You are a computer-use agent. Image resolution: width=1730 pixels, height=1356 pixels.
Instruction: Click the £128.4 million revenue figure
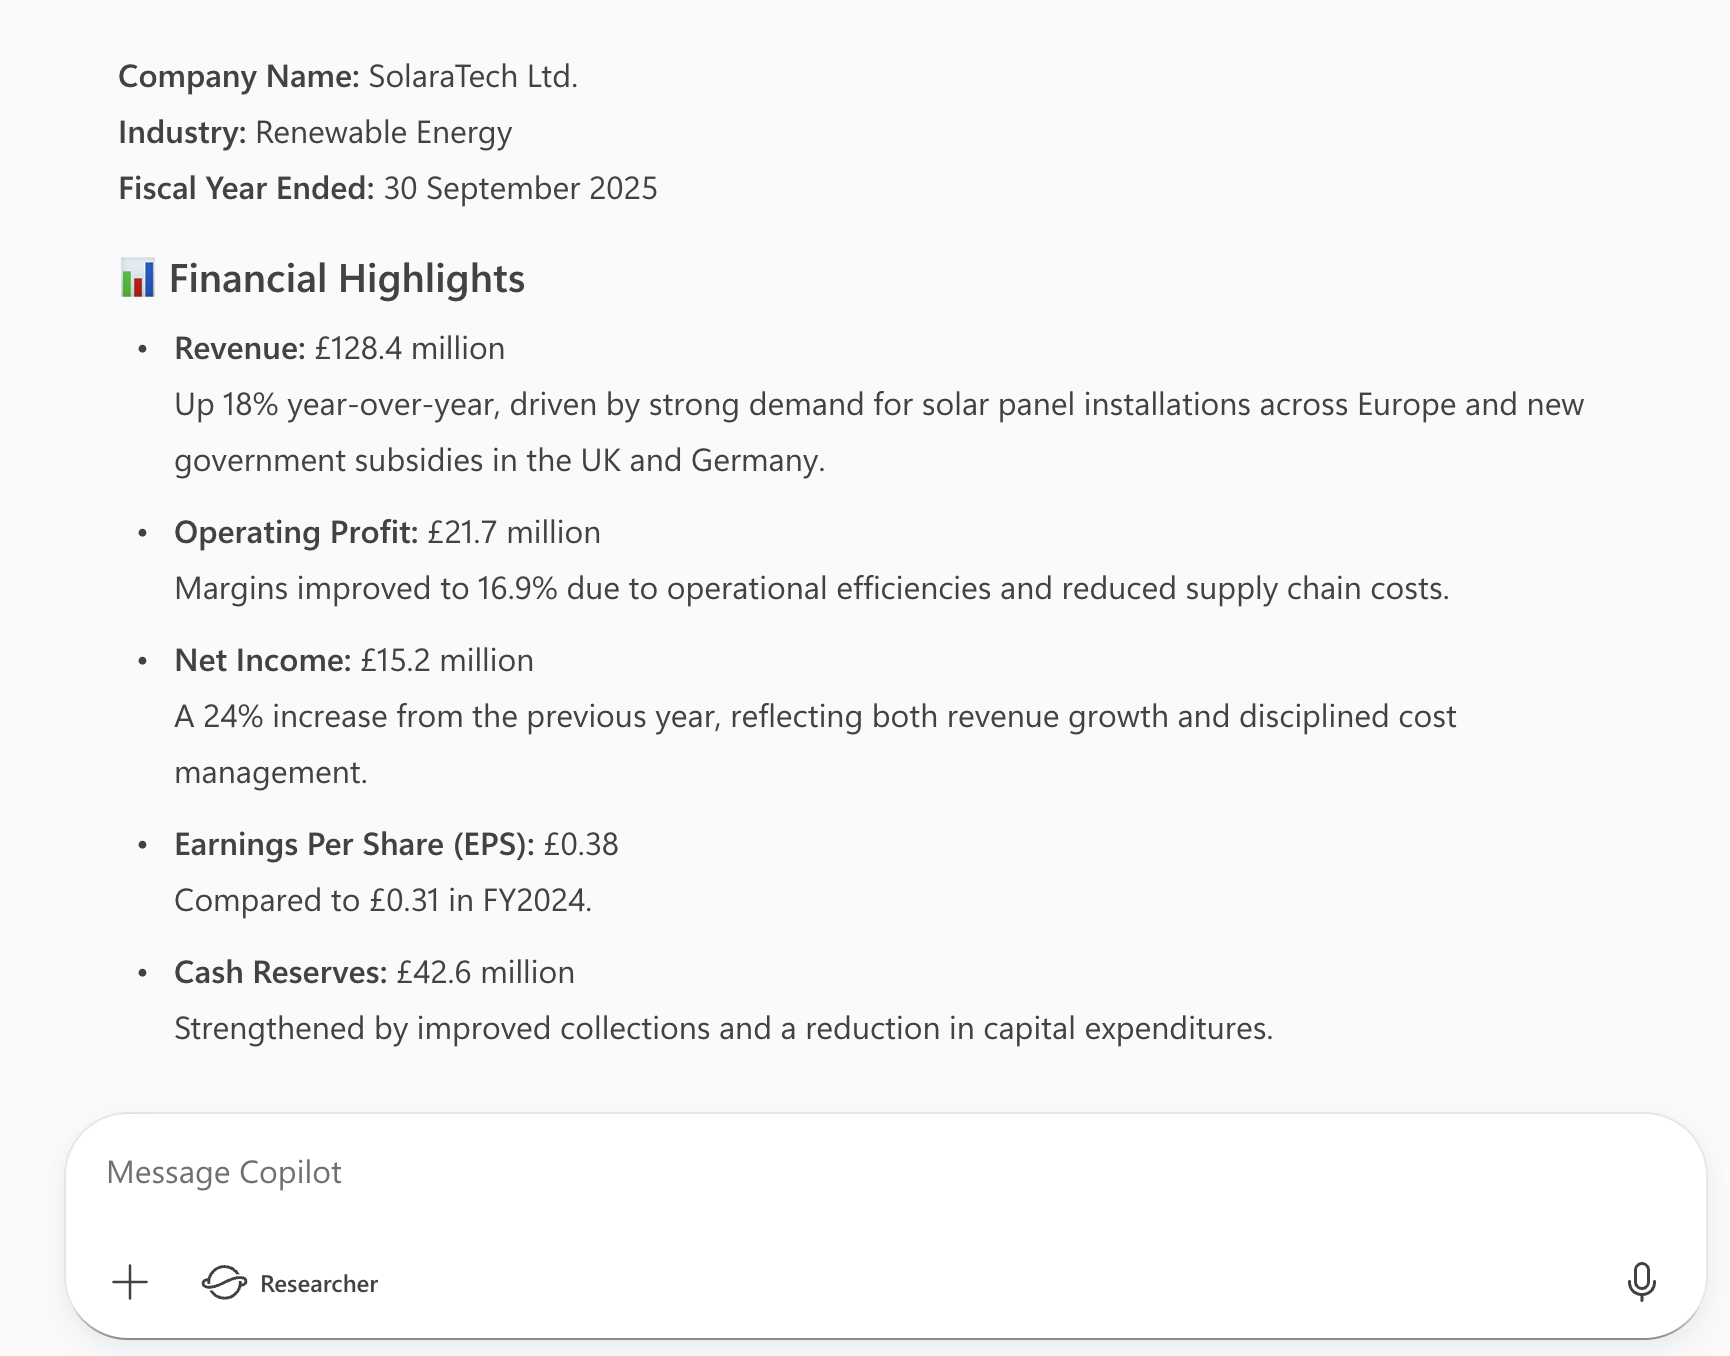[410, 348]
